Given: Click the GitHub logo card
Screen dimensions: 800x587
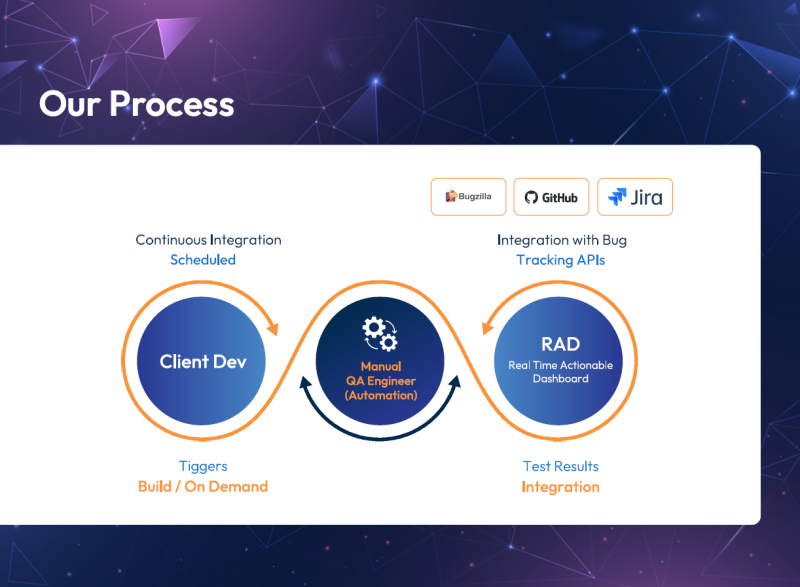Looking at the screenshot, I should point(551,197).
